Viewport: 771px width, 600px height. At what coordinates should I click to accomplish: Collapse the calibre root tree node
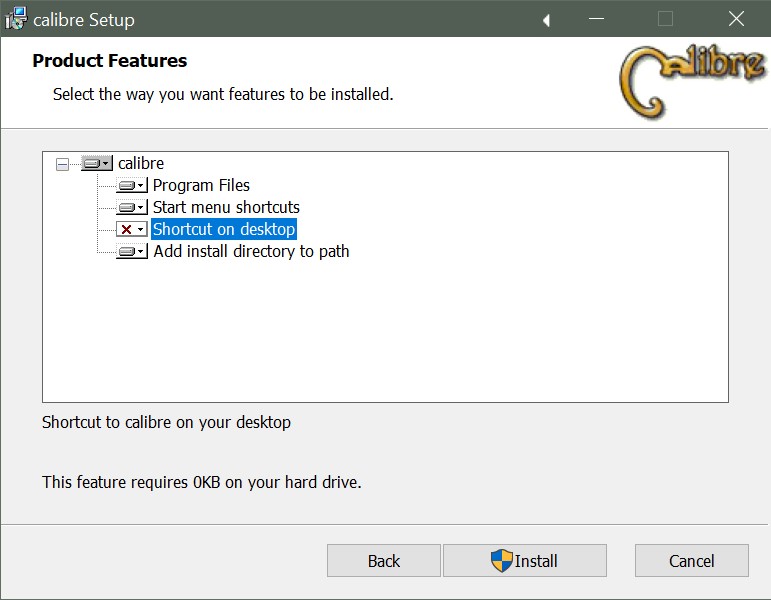click(x=62, y=164)
